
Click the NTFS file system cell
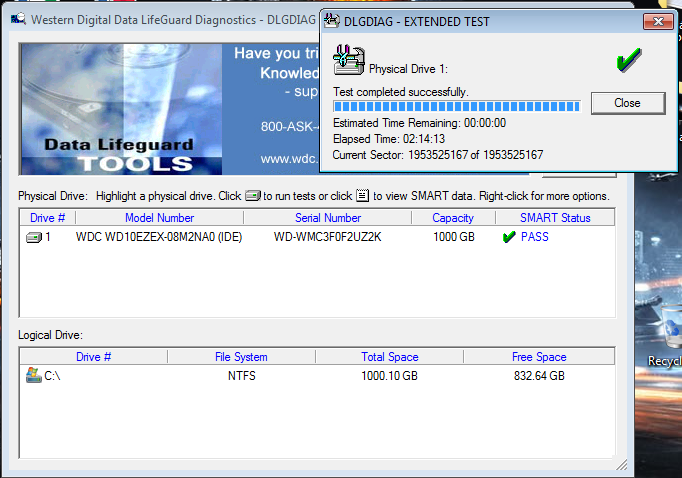(x=241, y=376)
